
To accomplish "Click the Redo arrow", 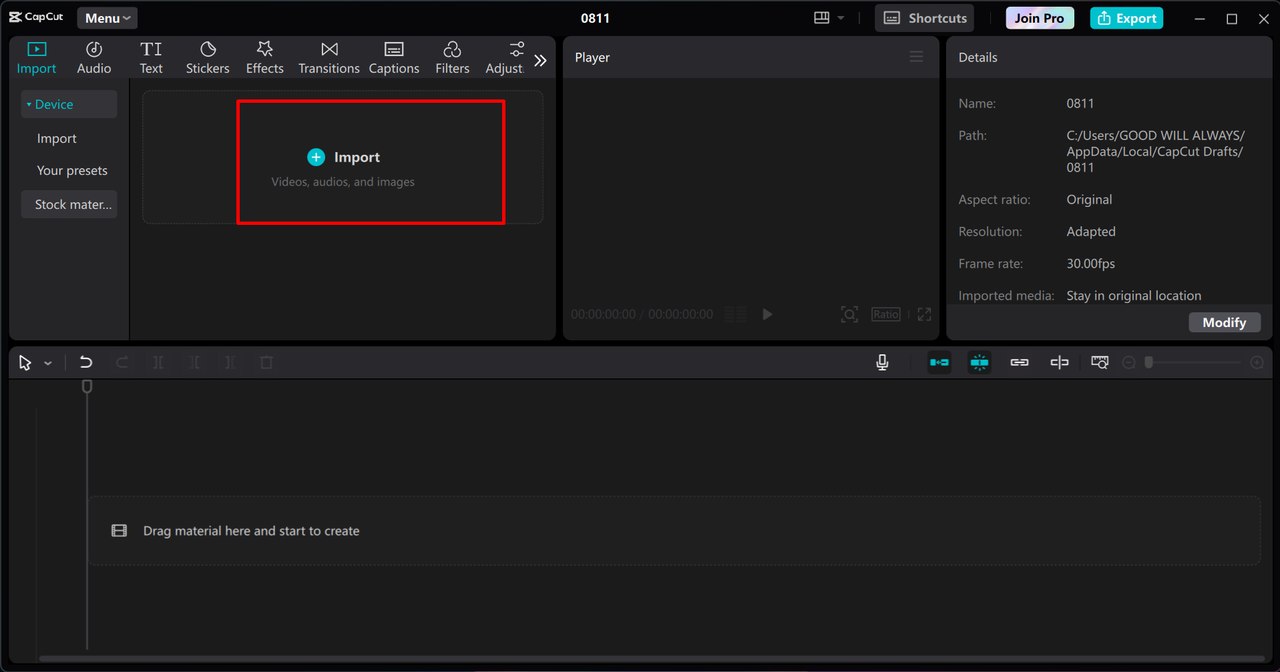I will pos(122,363).
